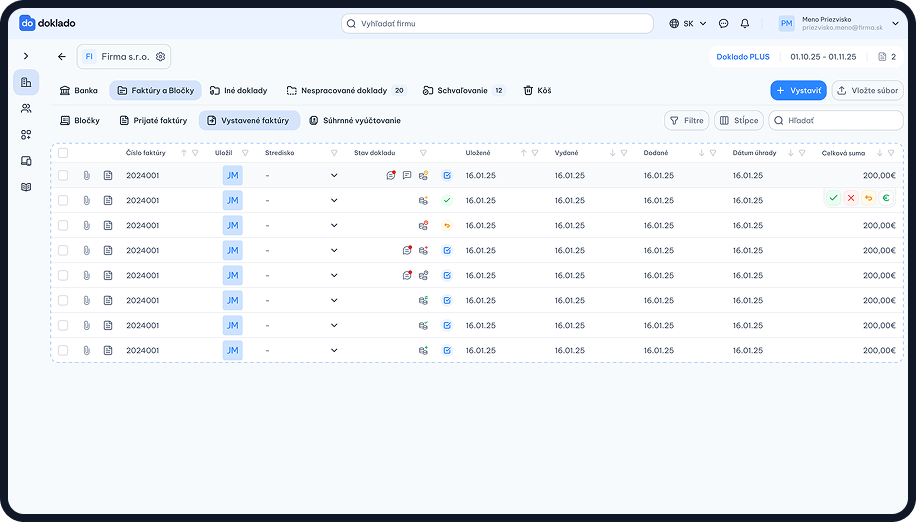Reject invoice with red X action button
The image size is (916, 522).
point(851,198)
